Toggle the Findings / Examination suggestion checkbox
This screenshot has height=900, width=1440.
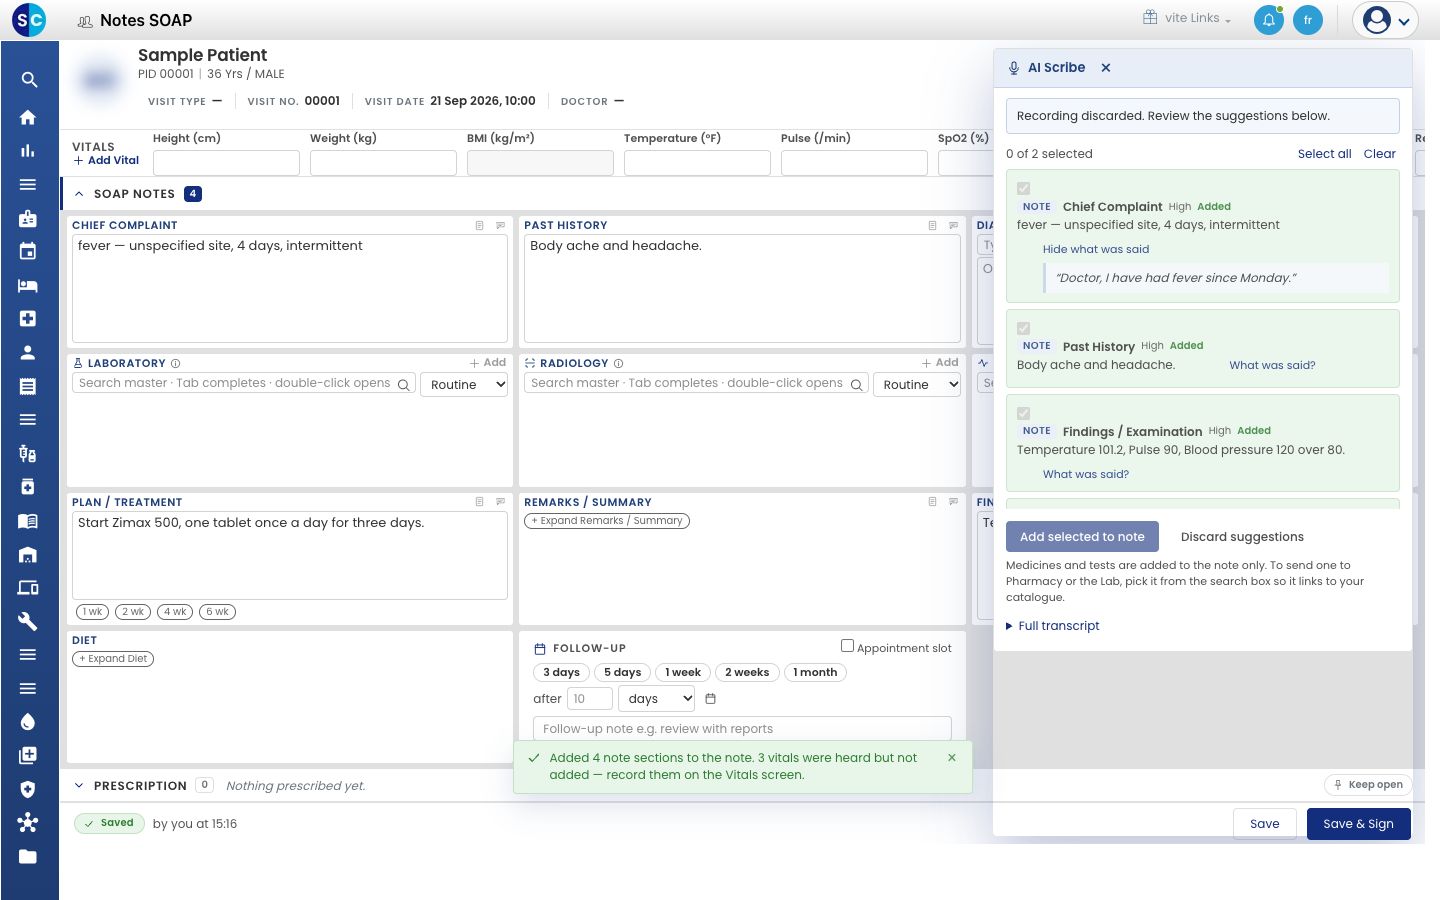1024,413
